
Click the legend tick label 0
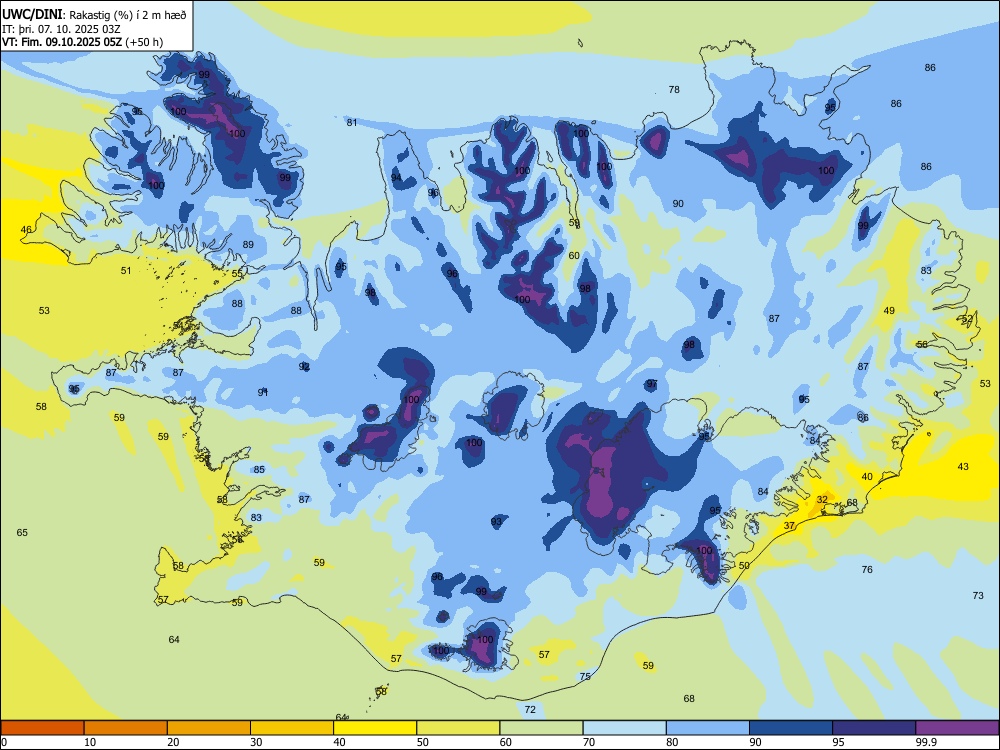[4, 742]
